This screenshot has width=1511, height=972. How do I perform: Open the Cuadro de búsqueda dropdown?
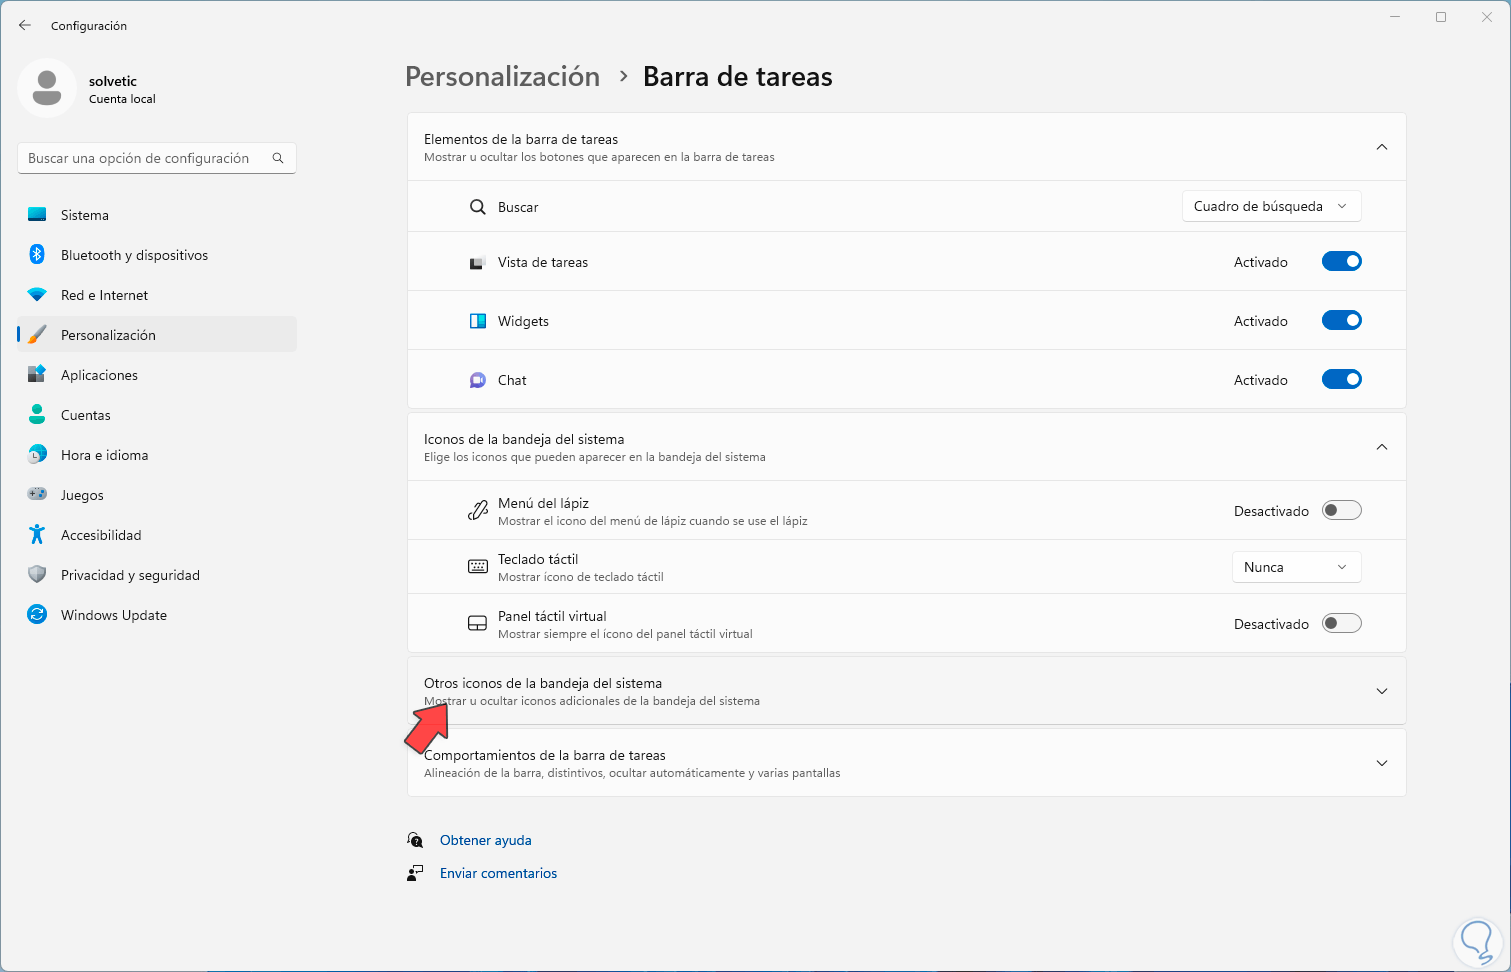click(1270, 207)
